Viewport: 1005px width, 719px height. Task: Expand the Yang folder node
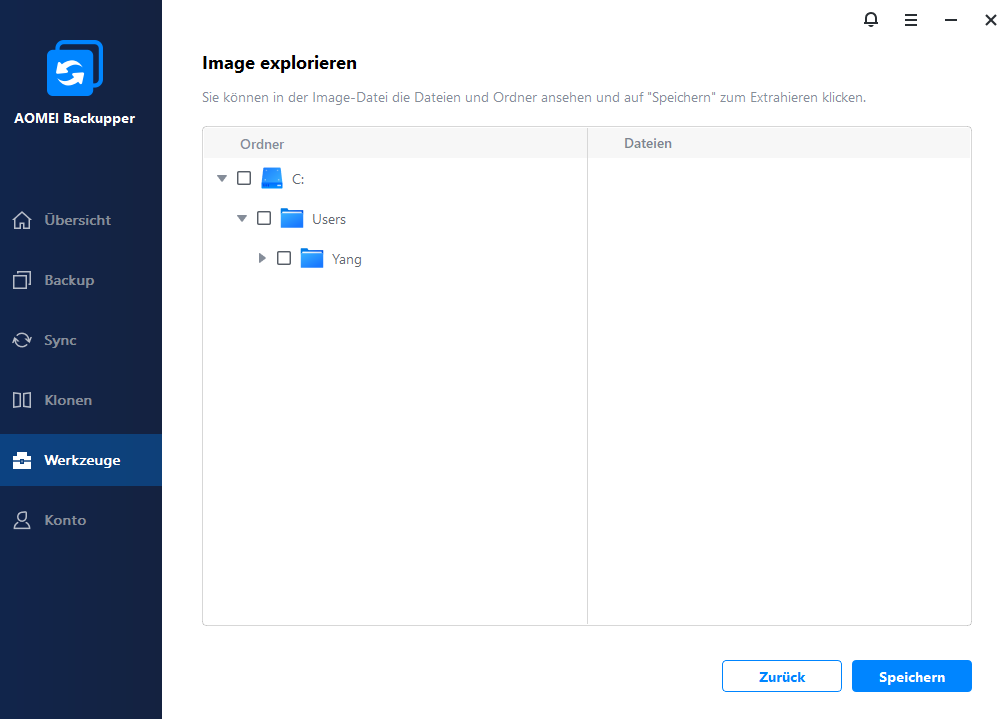tap(262, 259)
